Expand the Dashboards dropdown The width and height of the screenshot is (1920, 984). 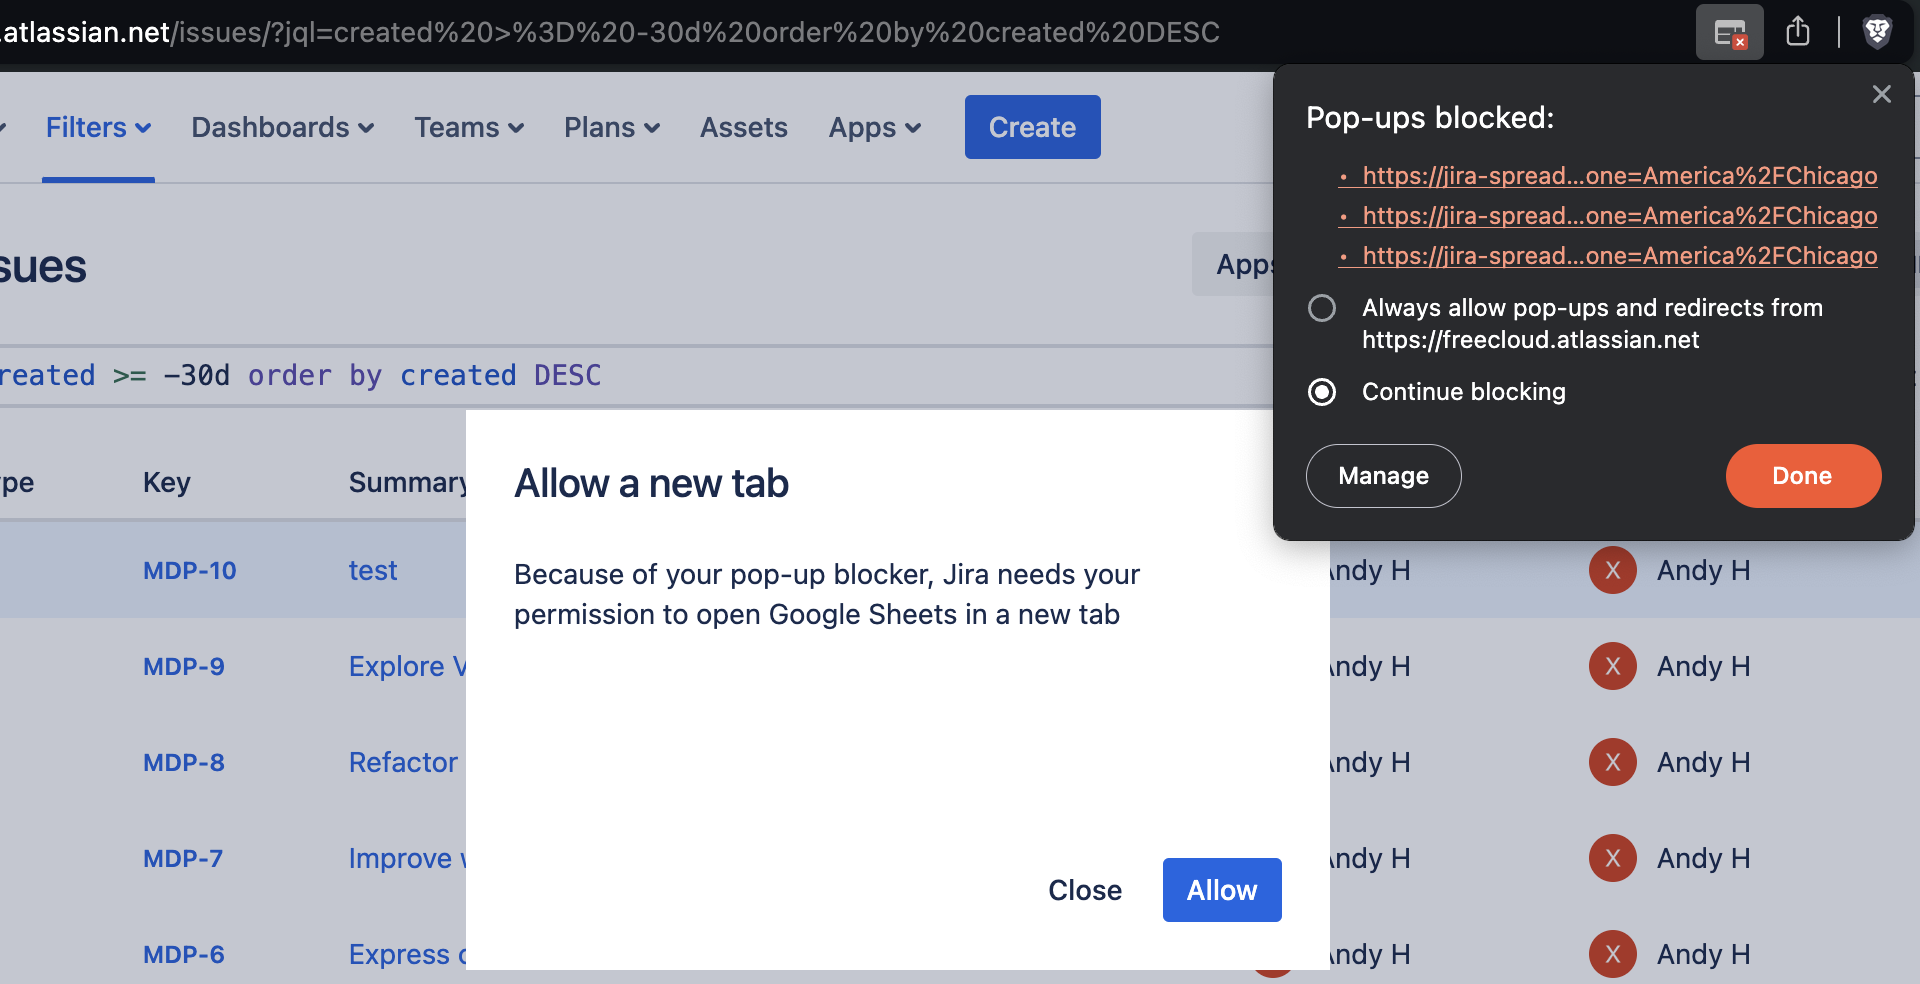283,128
